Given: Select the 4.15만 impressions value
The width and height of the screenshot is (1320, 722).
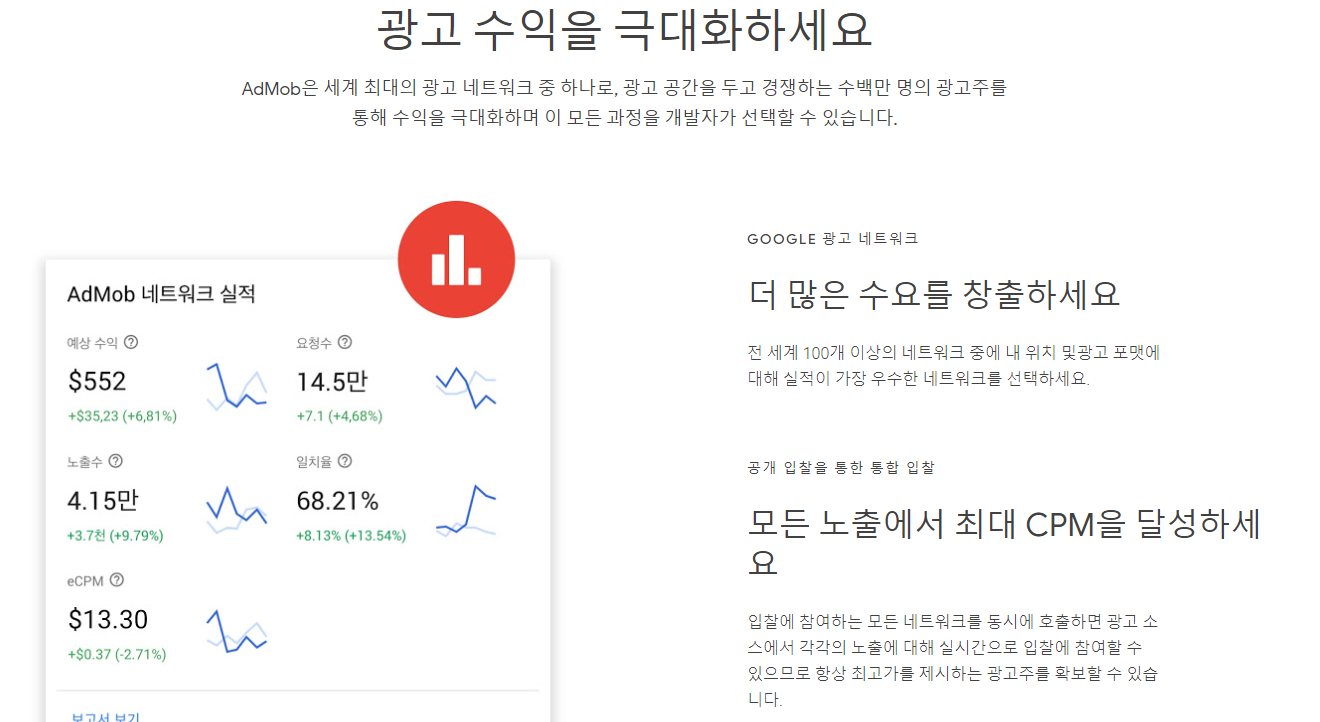Looking at the screenshot, I should pyautogui.click(x=104, y=500).
